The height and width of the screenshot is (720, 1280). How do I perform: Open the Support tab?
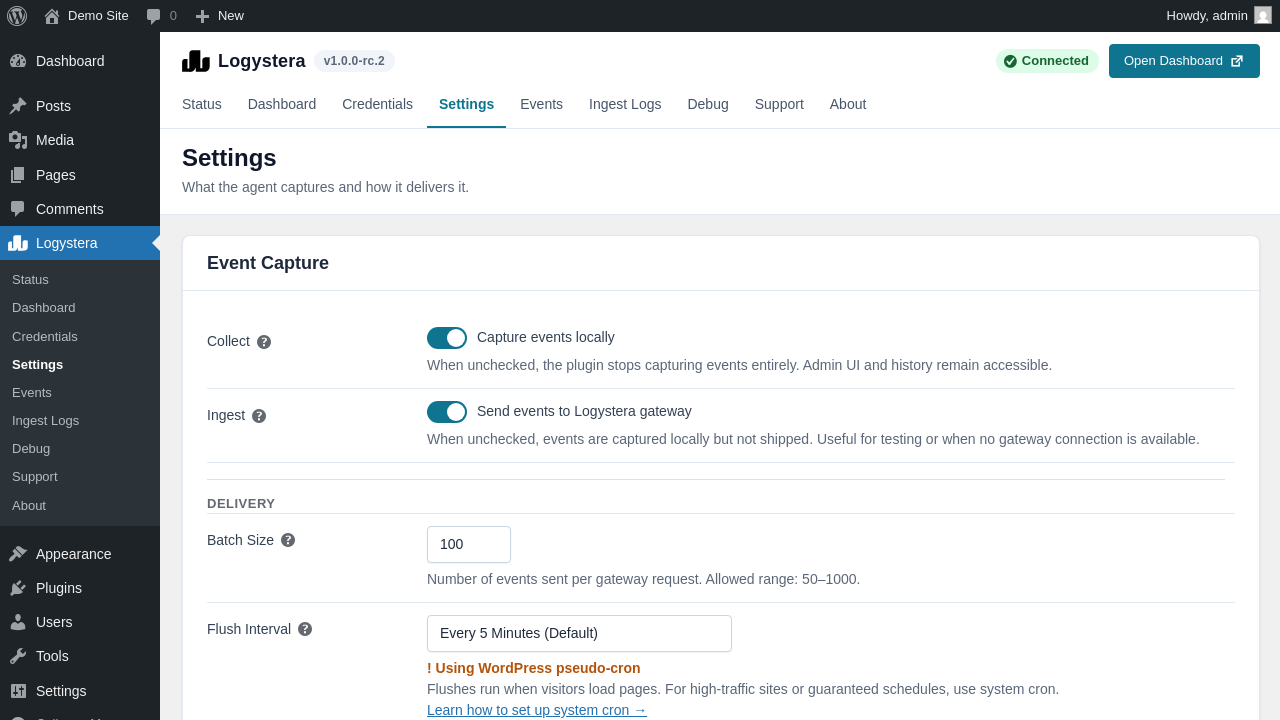coord(779,104)
